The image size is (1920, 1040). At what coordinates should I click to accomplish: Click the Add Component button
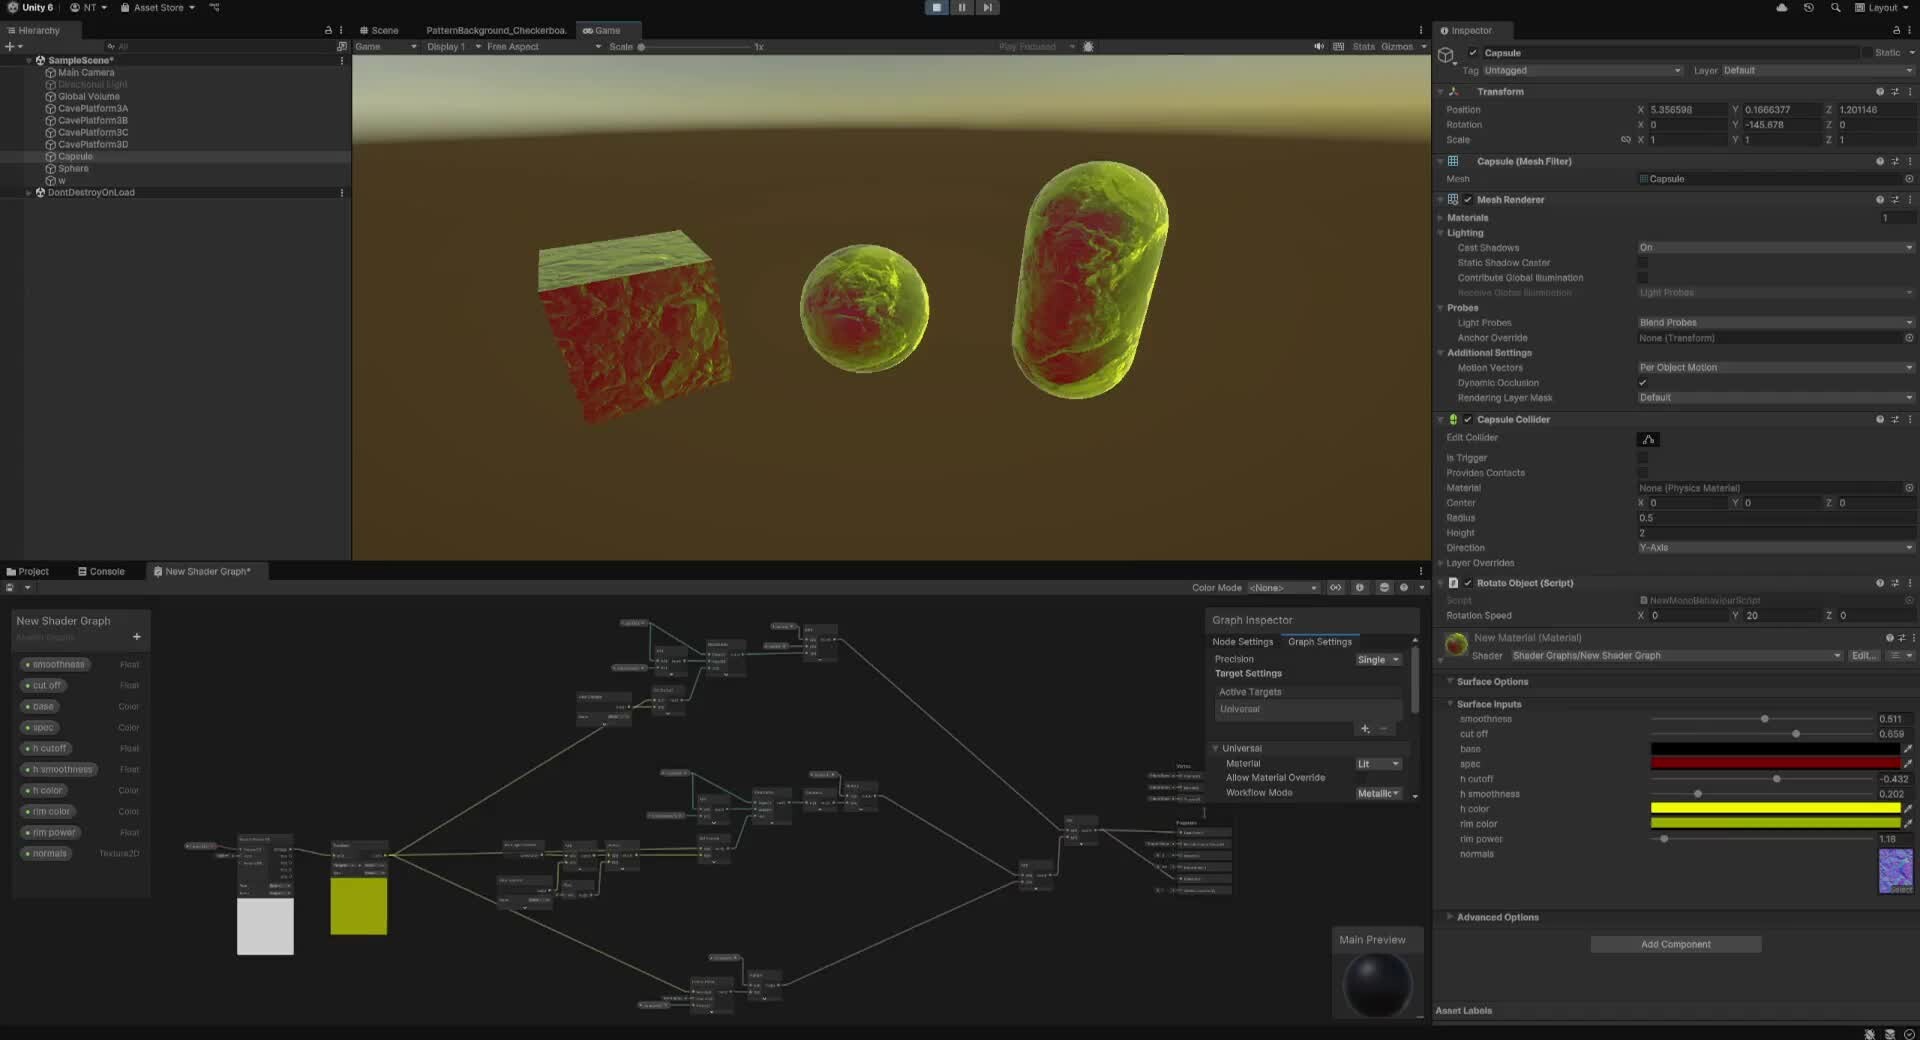coord(1676,944)
